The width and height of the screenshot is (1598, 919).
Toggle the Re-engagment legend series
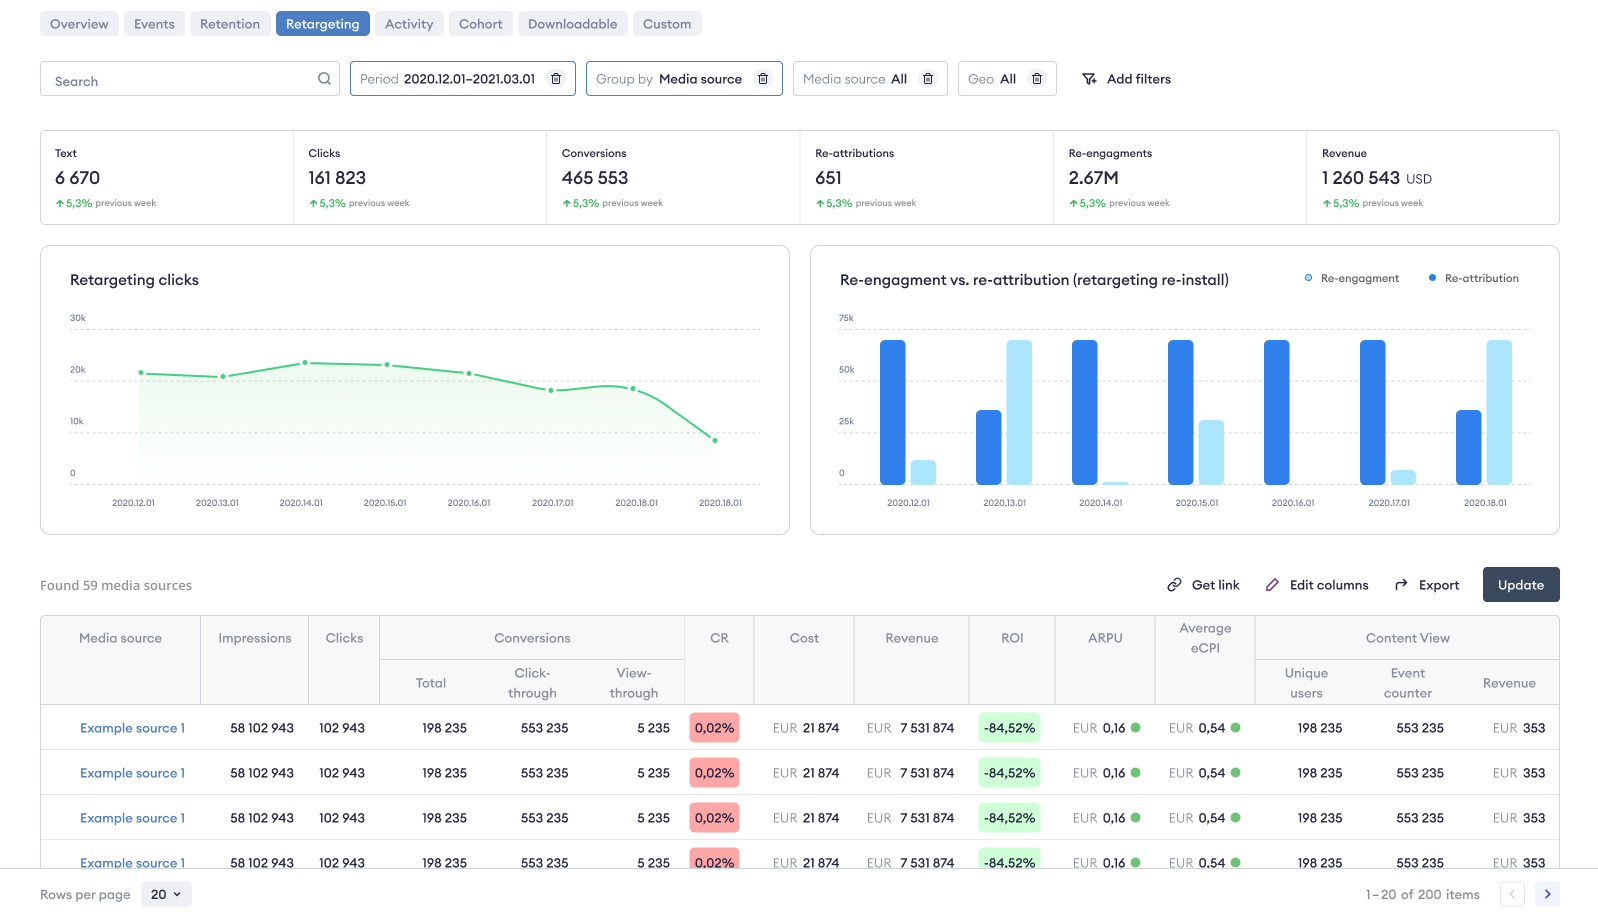[x=1351, y=278]
